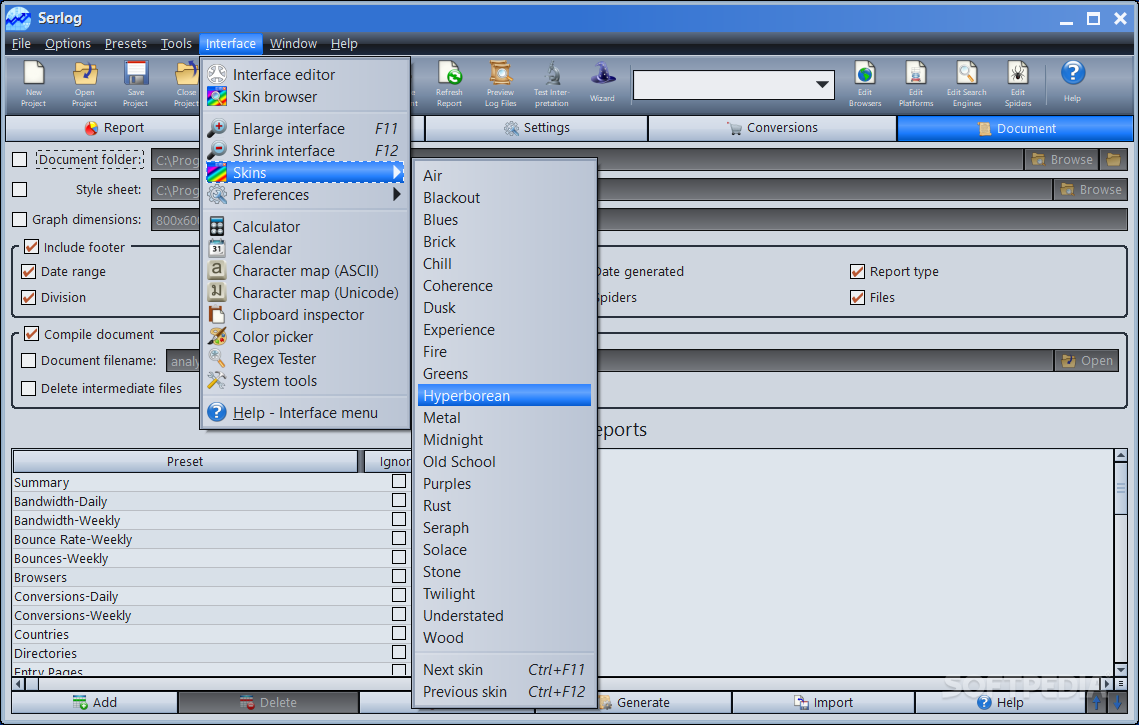1139x725 pixels.
Task: Uncheck the Include footer checkbox
Action: click(31, 247)
